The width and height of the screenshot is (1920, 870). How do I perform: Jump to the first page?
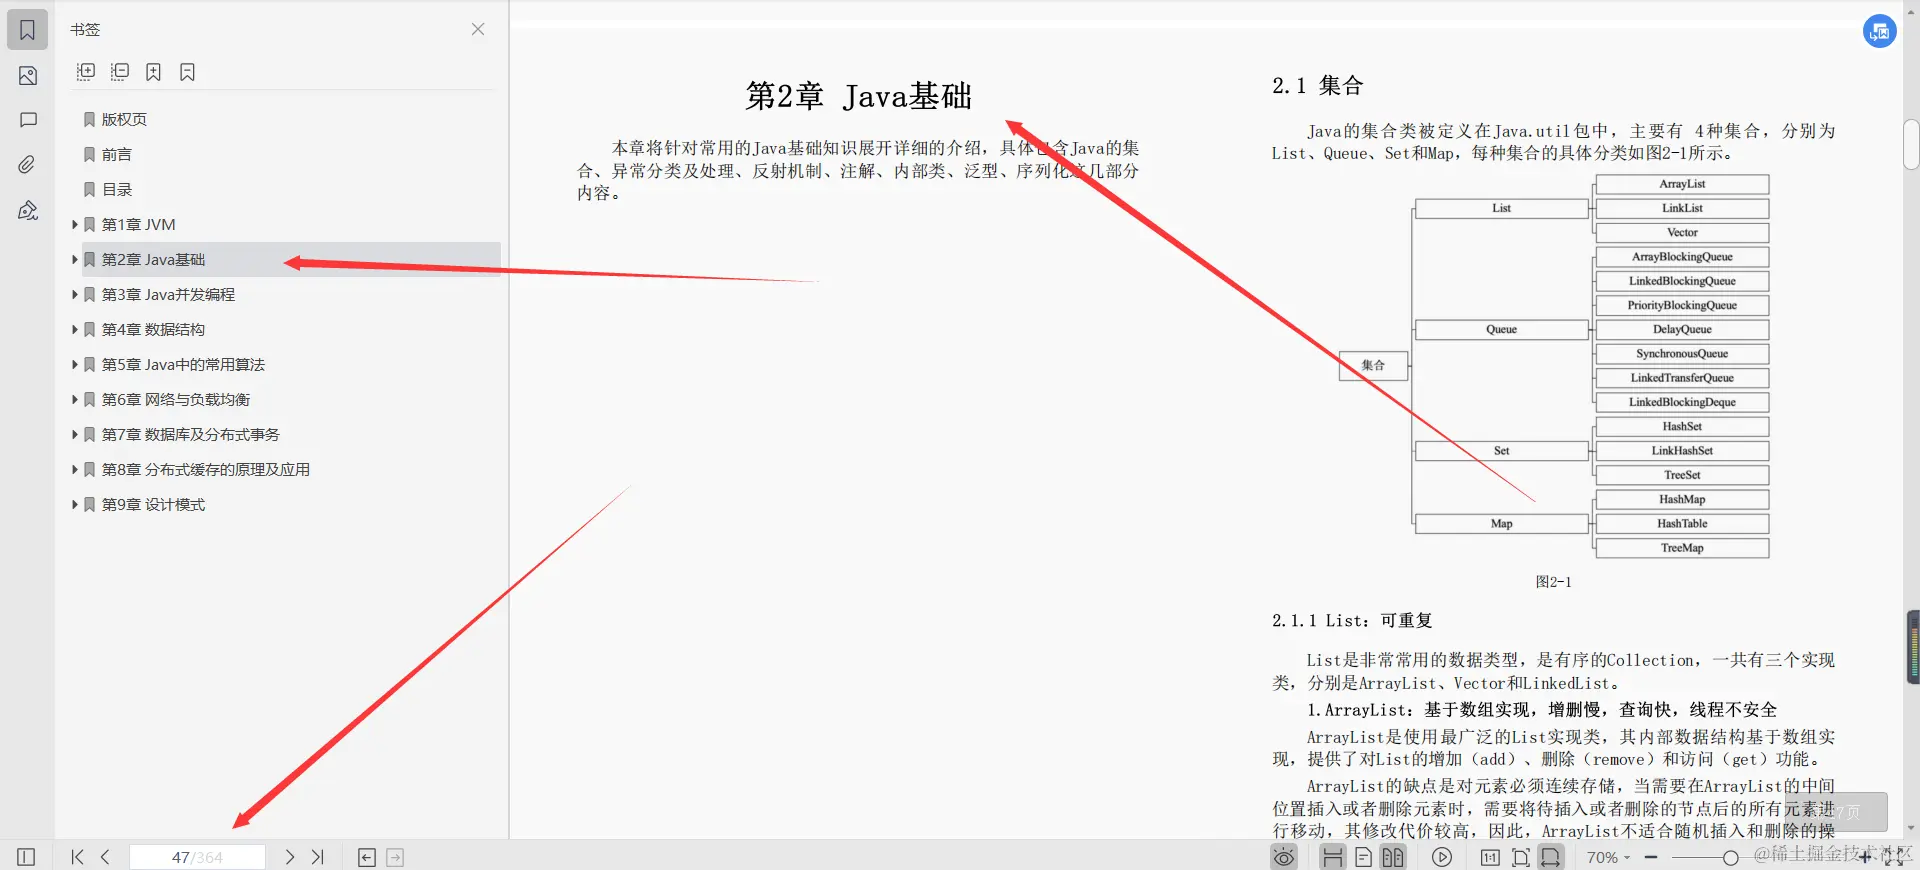pyautogui.click(x=77, y=857)
